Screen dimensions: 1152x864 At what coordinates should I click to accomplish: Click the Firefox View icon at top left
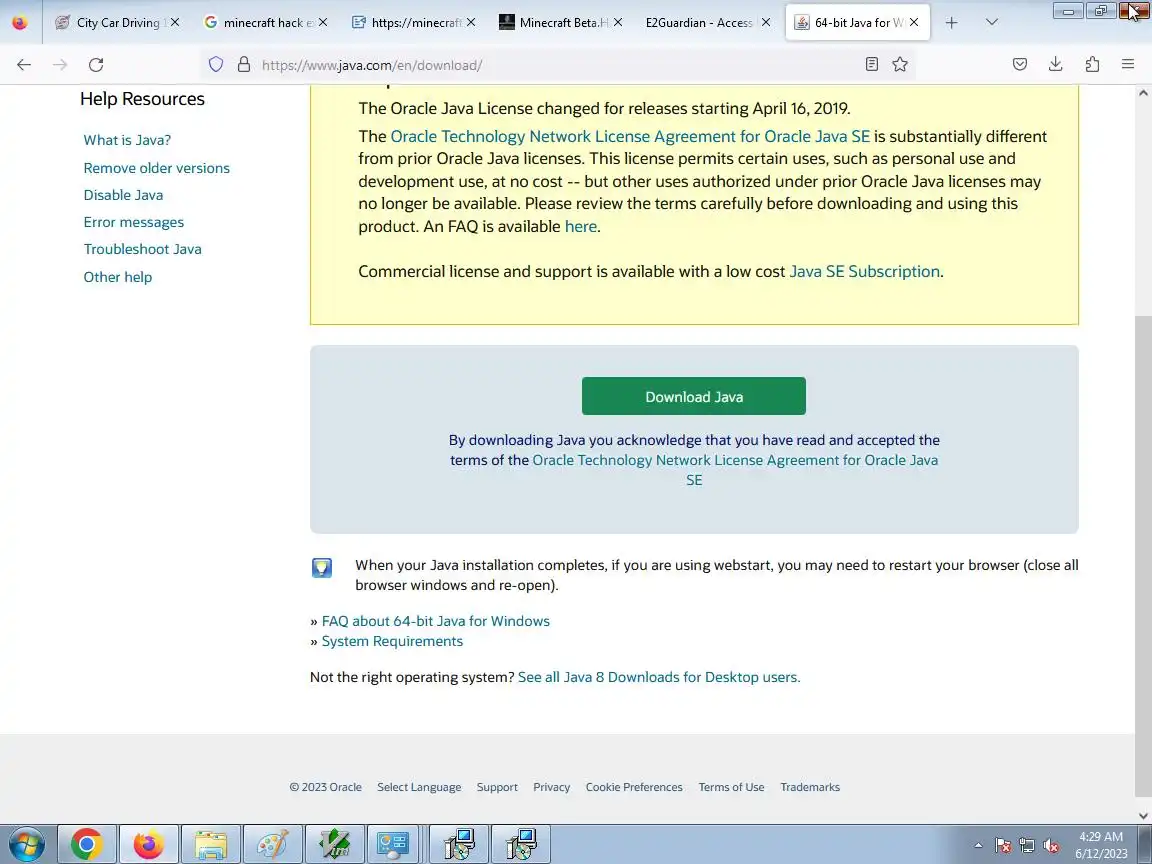point(20,23)
